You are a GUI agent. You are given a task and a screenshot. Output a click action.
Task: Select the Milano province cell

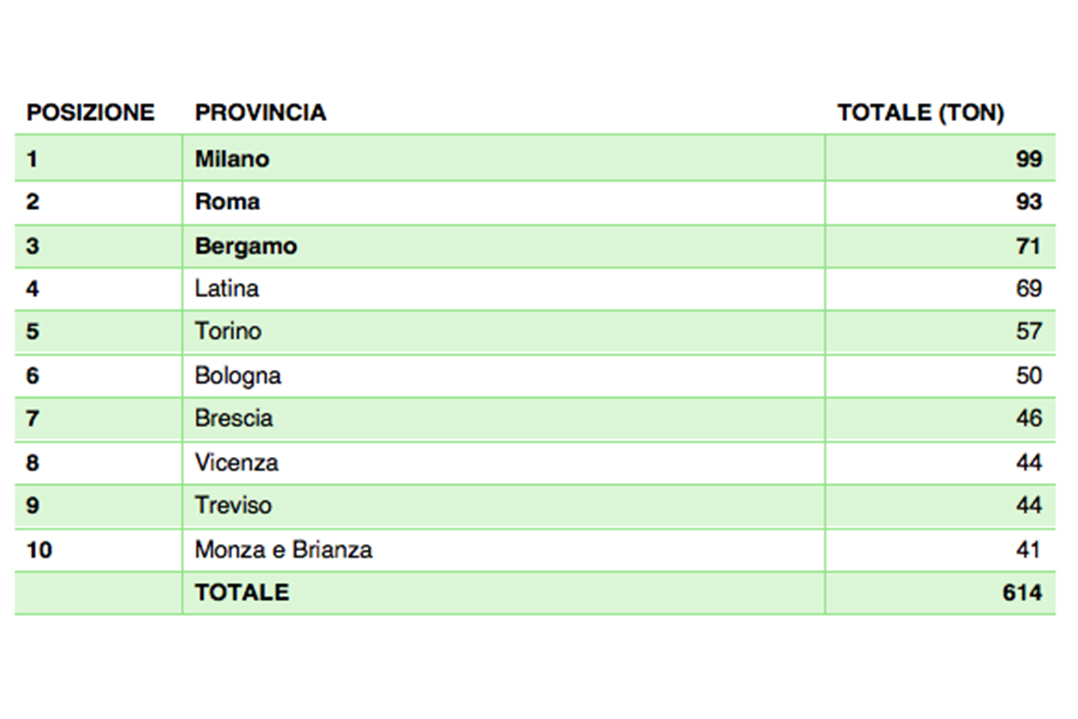232,159
